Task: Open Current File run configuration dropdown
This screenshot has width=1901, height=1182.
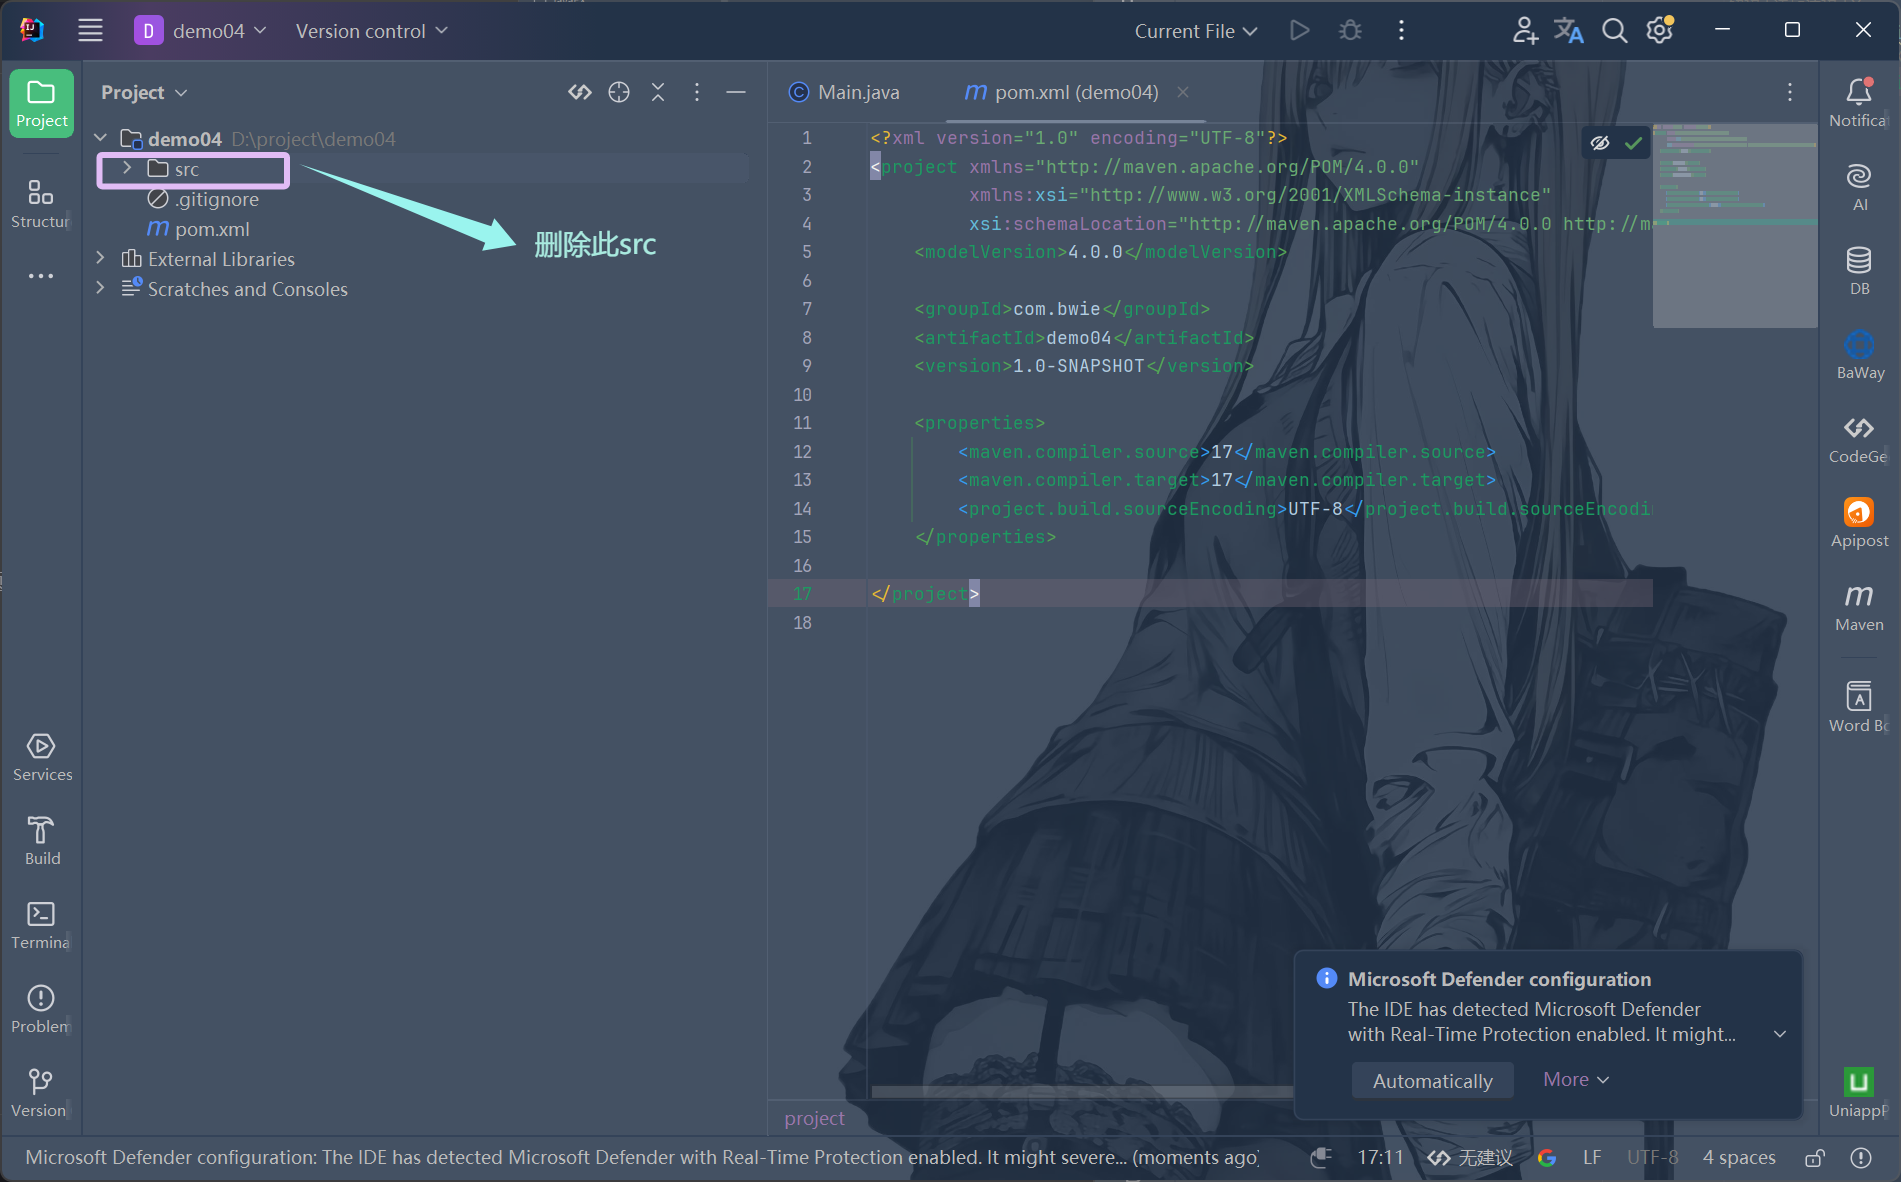Action: click(1196, 31)
